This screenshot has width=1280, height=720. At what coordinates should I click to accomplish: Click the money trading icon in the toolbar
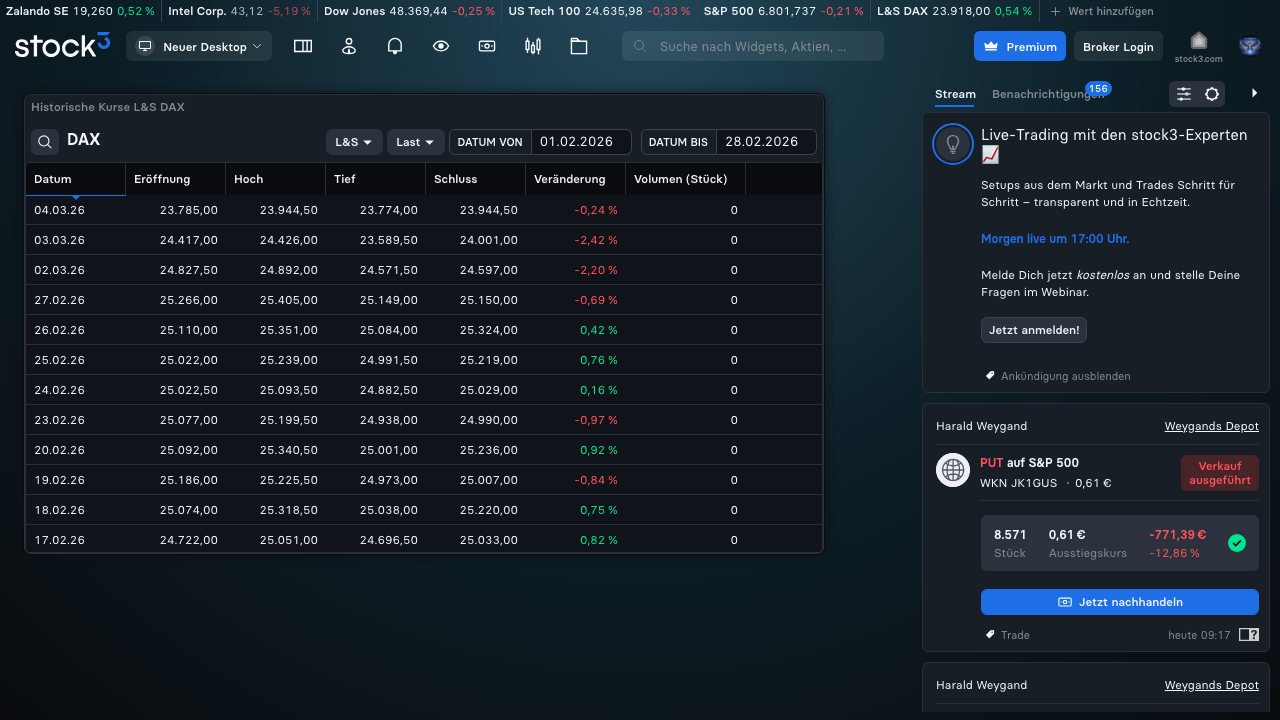[x=487, y=46]
